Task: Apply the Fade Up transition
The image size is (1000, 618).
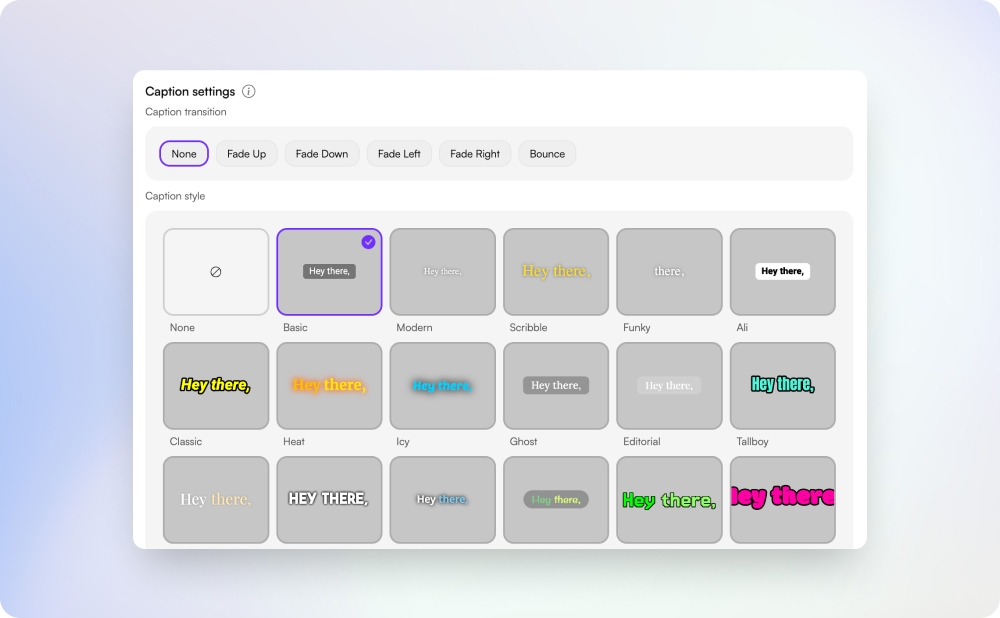Action: [246, 153]
